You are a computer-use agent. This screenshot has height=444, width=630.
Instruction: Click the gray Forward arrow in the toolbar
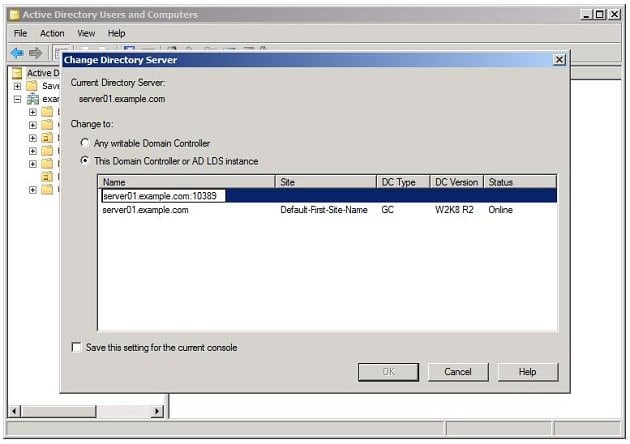35,53
